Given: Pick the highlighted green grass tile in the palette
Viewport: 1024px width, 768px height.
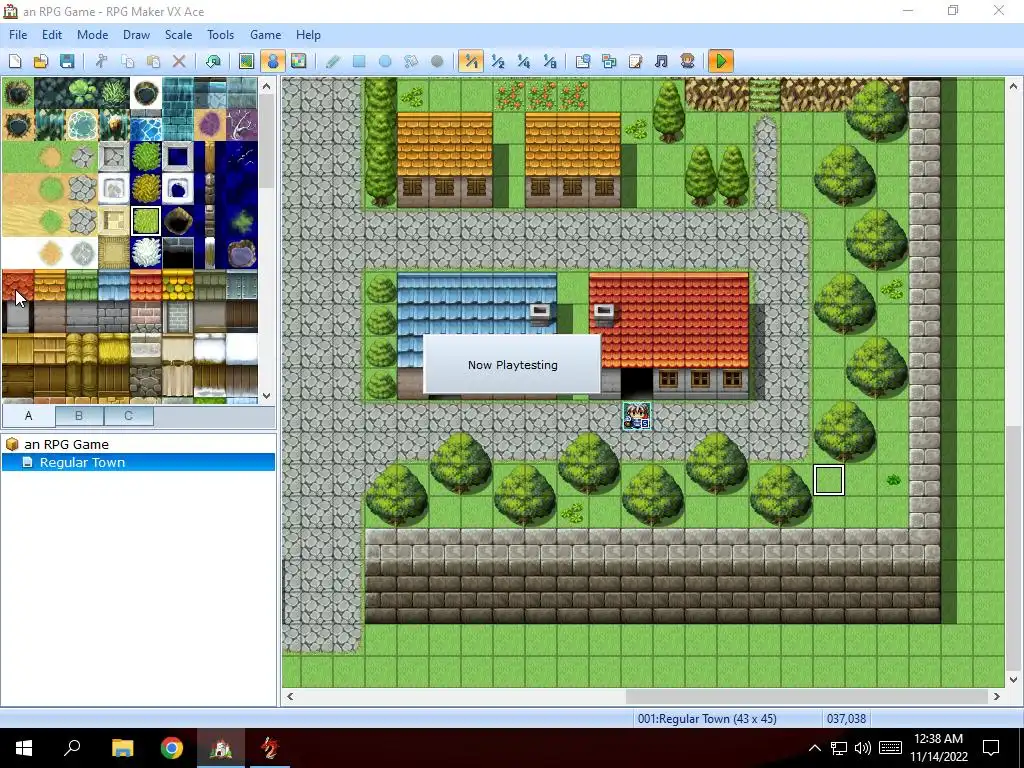Looking at the screenshot, I should (146, 221).
